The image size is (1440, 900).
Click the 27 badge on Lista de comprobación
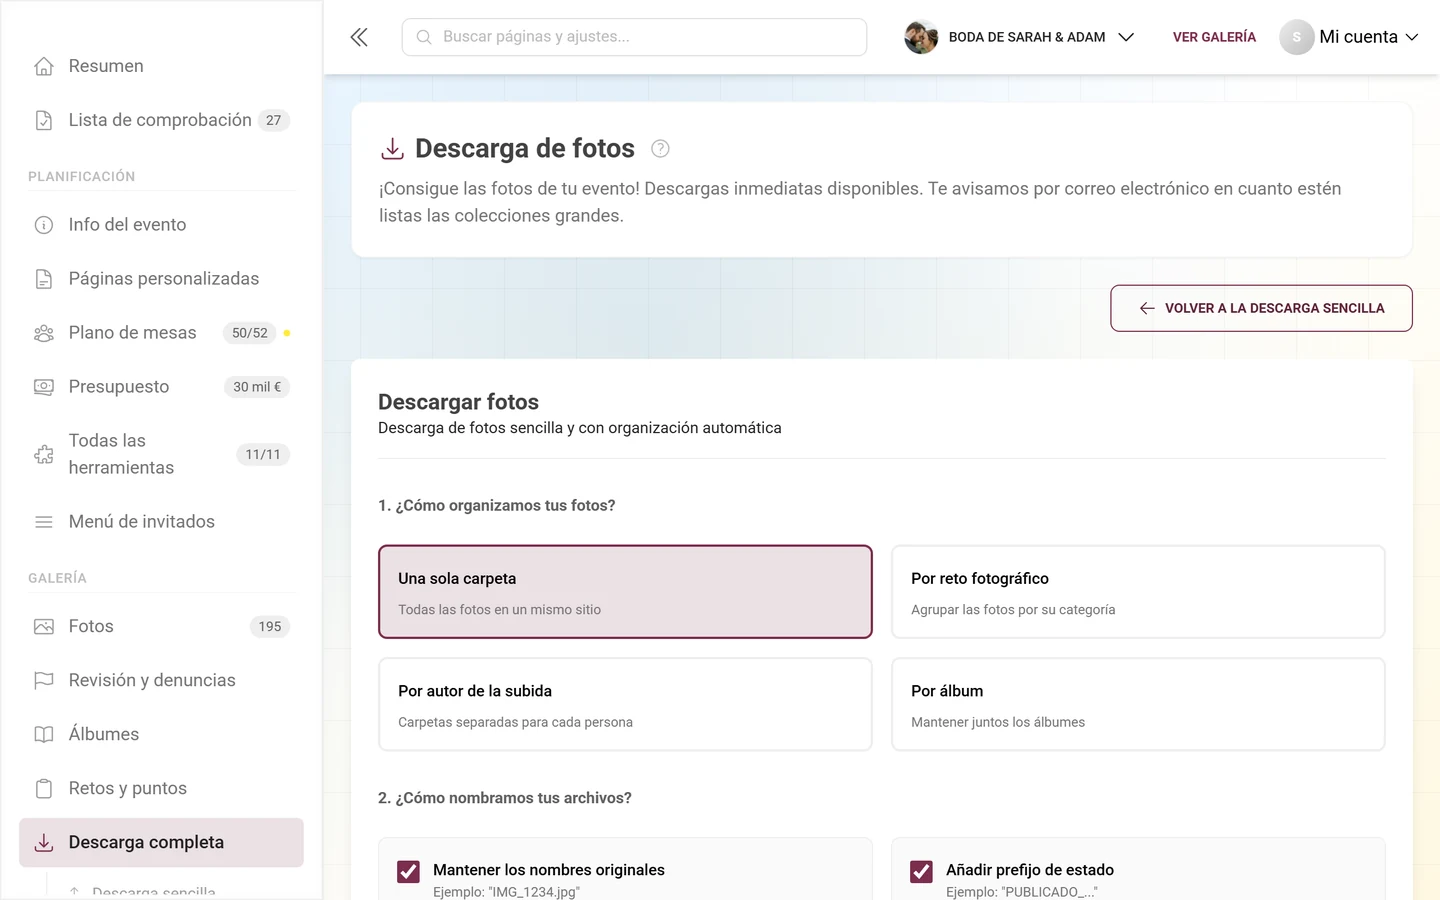click(274, 120)
